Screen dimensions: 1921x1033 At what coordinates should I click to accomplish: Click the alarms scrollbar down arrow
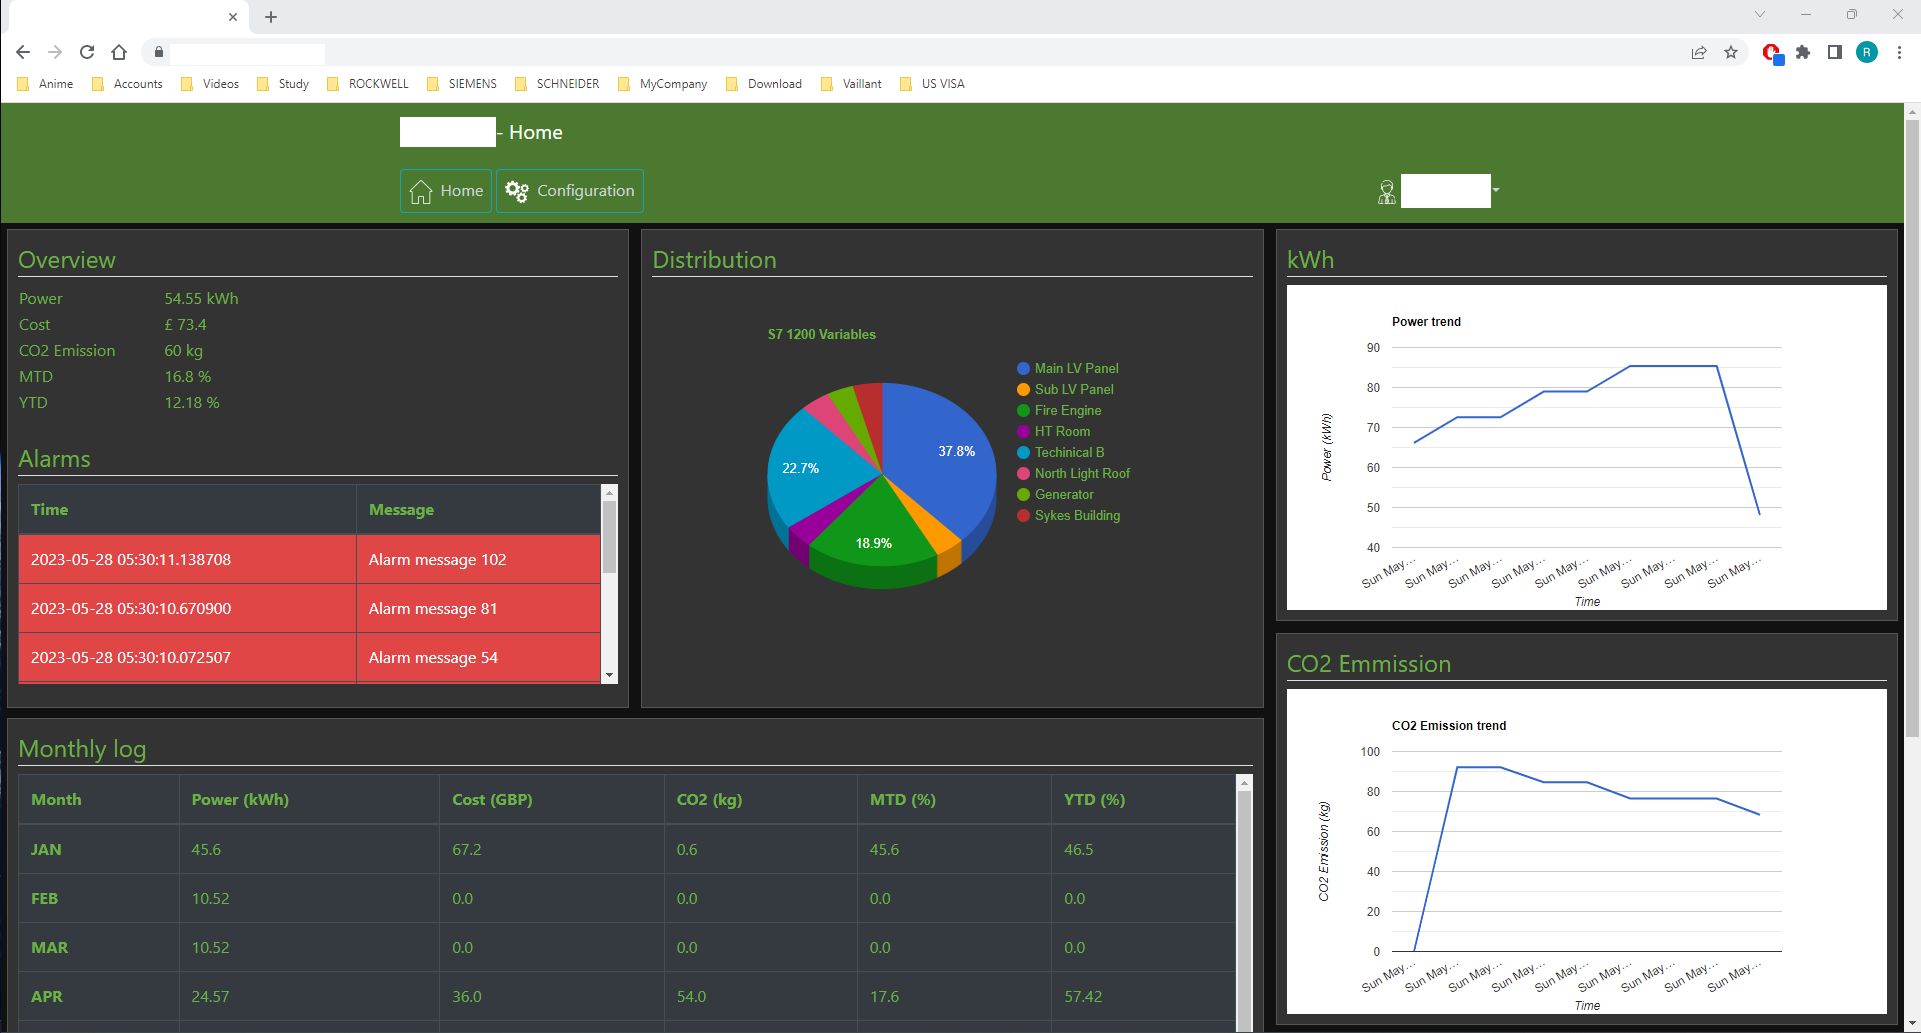[609, 676]
